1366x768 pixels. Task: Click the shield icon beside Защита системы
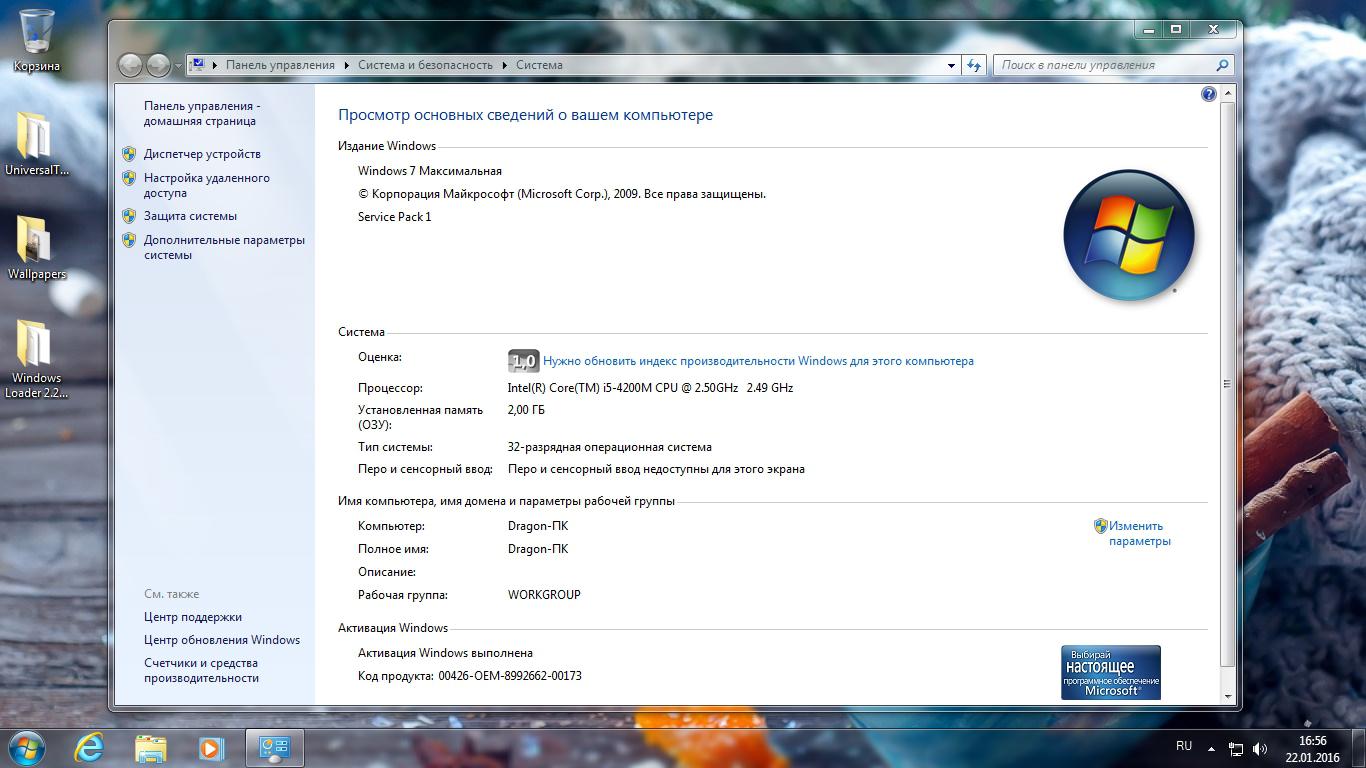(129, 216)
